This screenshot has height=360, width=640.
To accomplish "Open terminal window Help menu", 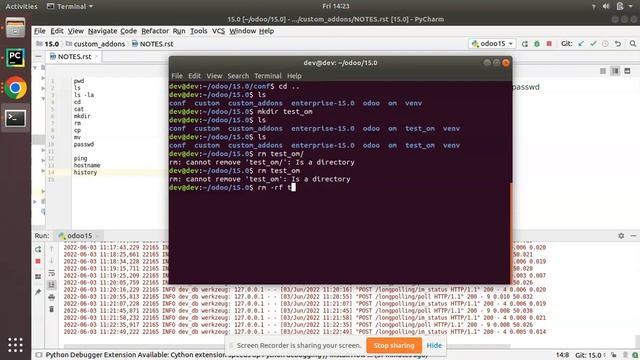I will 294,76.
